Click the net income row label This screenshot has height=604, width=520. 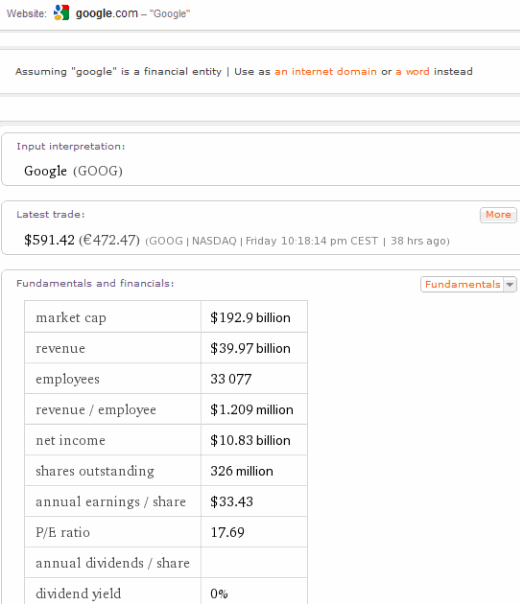[70, 441]
